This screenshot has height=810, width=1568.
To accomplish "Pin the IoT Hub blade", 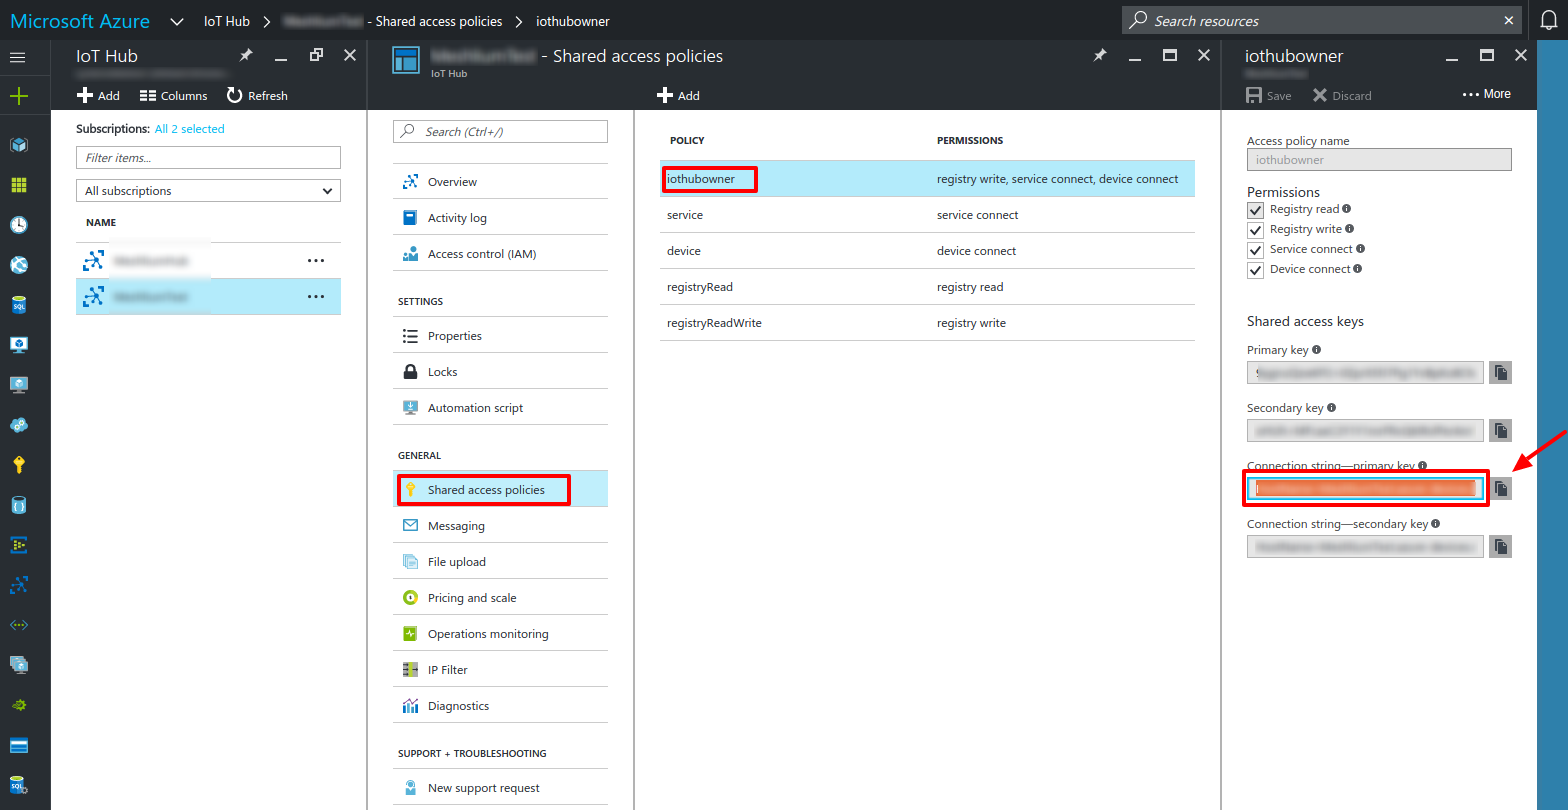I will pyautogui.click(x=246, y=56).
